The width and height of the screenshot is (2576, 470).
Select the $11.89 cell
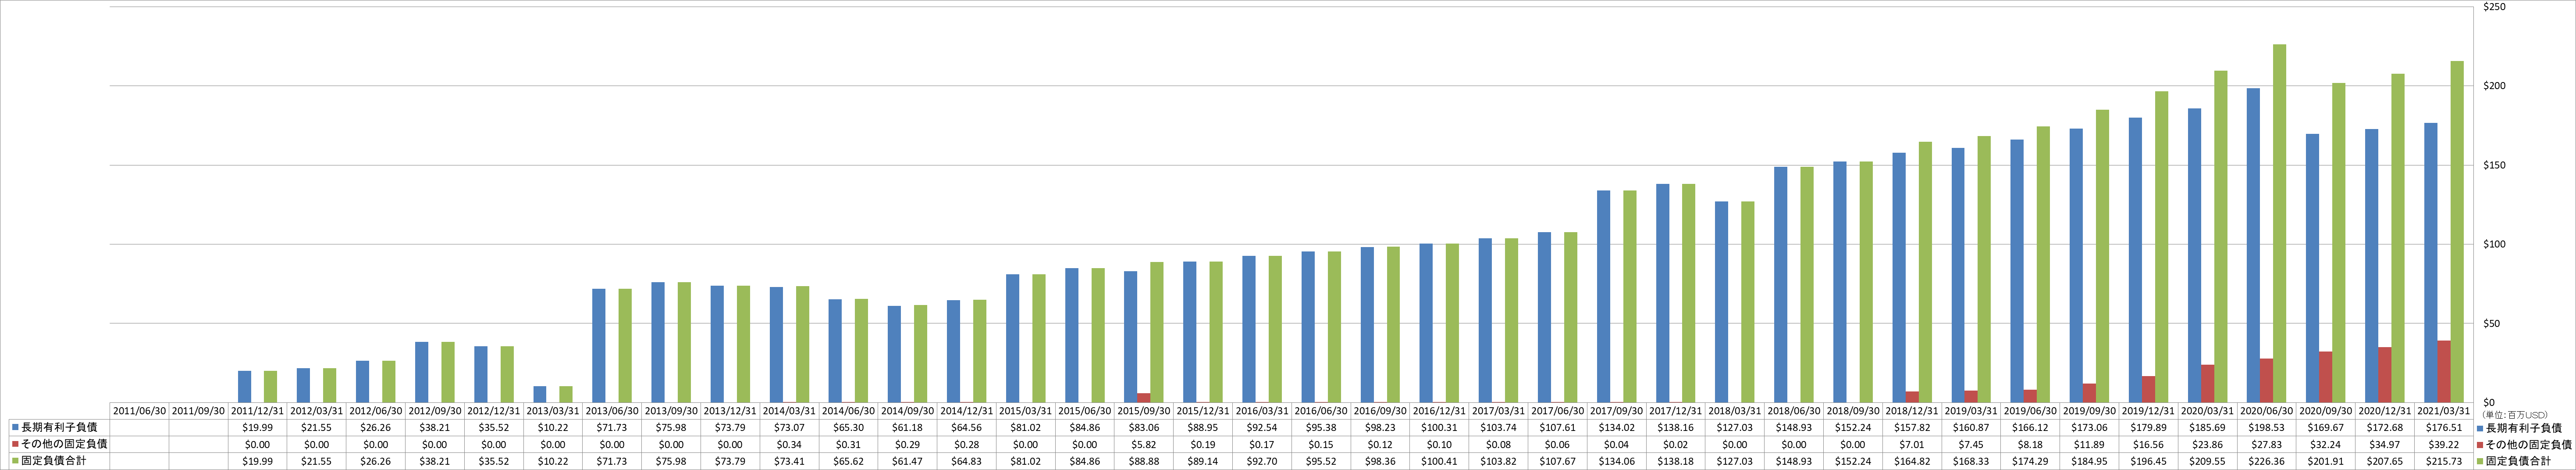pos(2090,444)
